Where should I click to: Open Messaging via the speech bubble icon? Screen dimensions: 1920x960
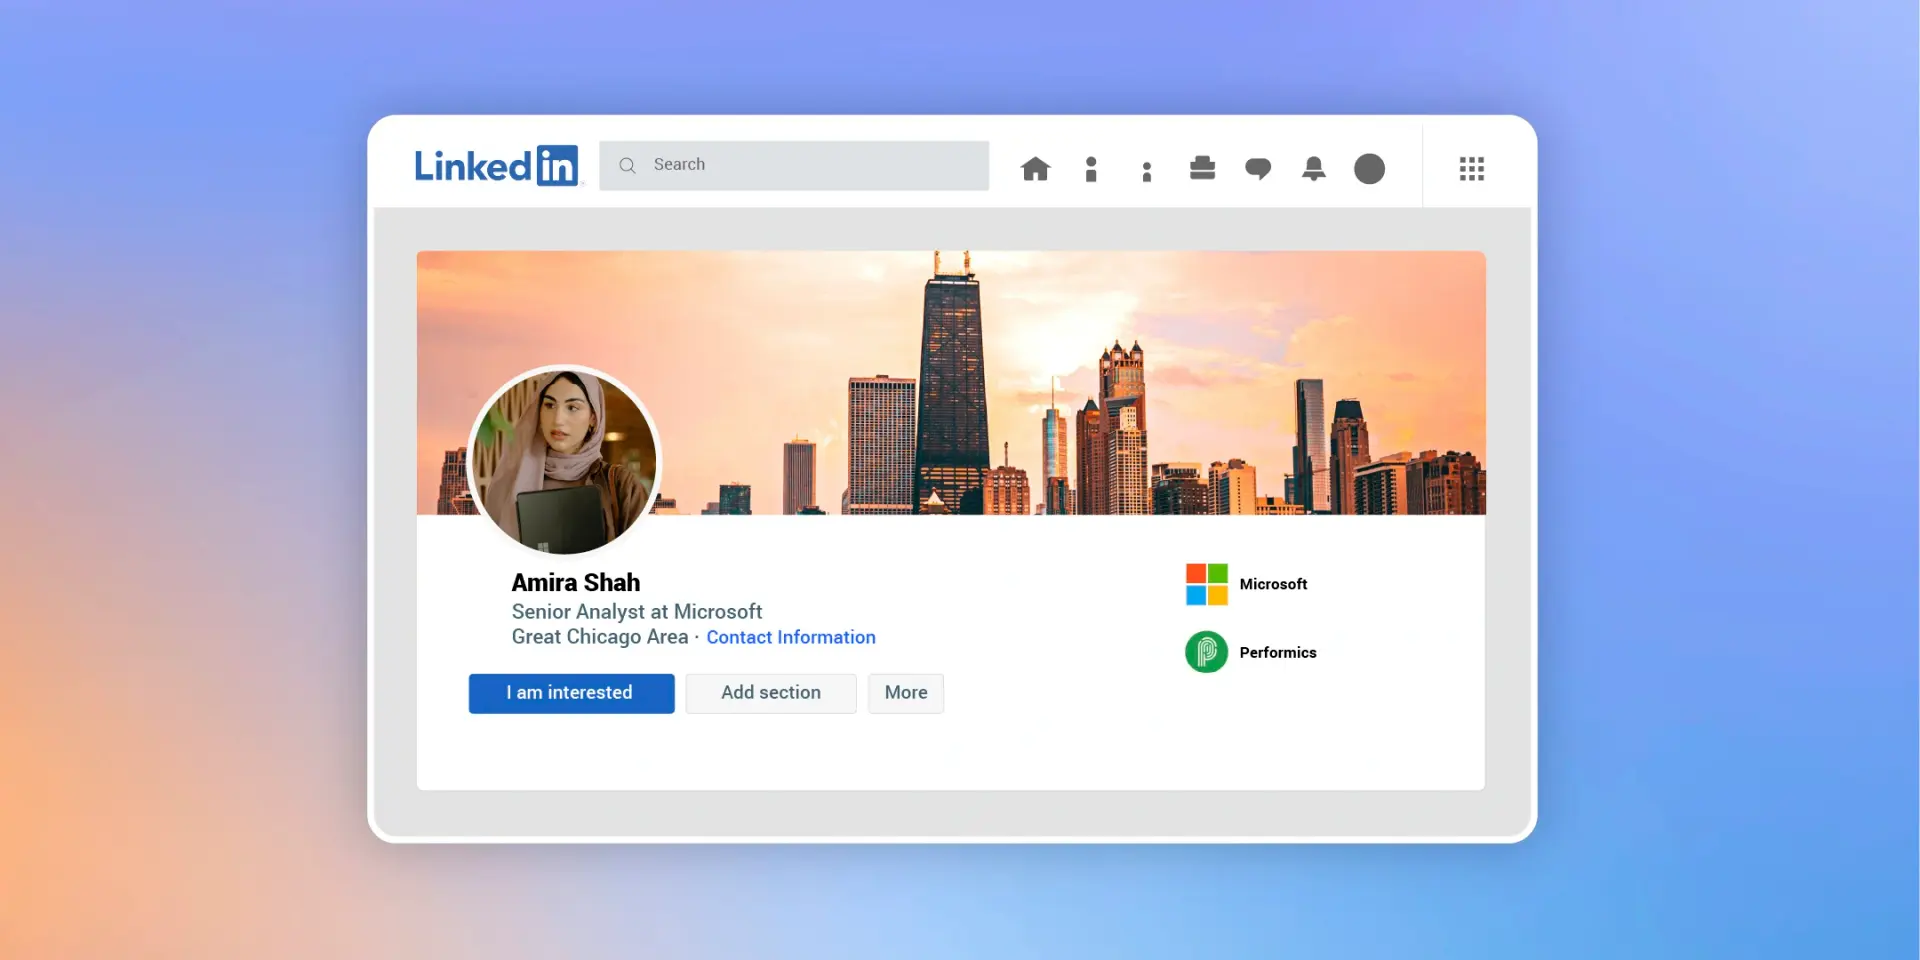point(1258,168)
